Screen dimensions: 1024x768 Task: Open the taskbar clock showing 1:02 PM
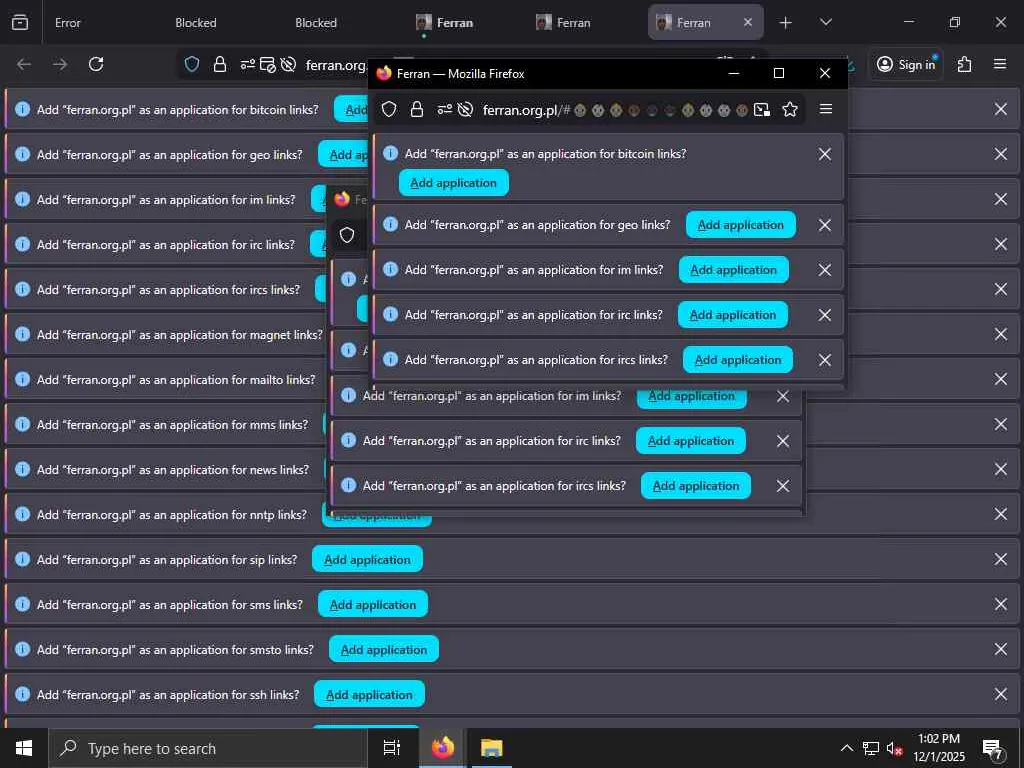tap(938, 748)
